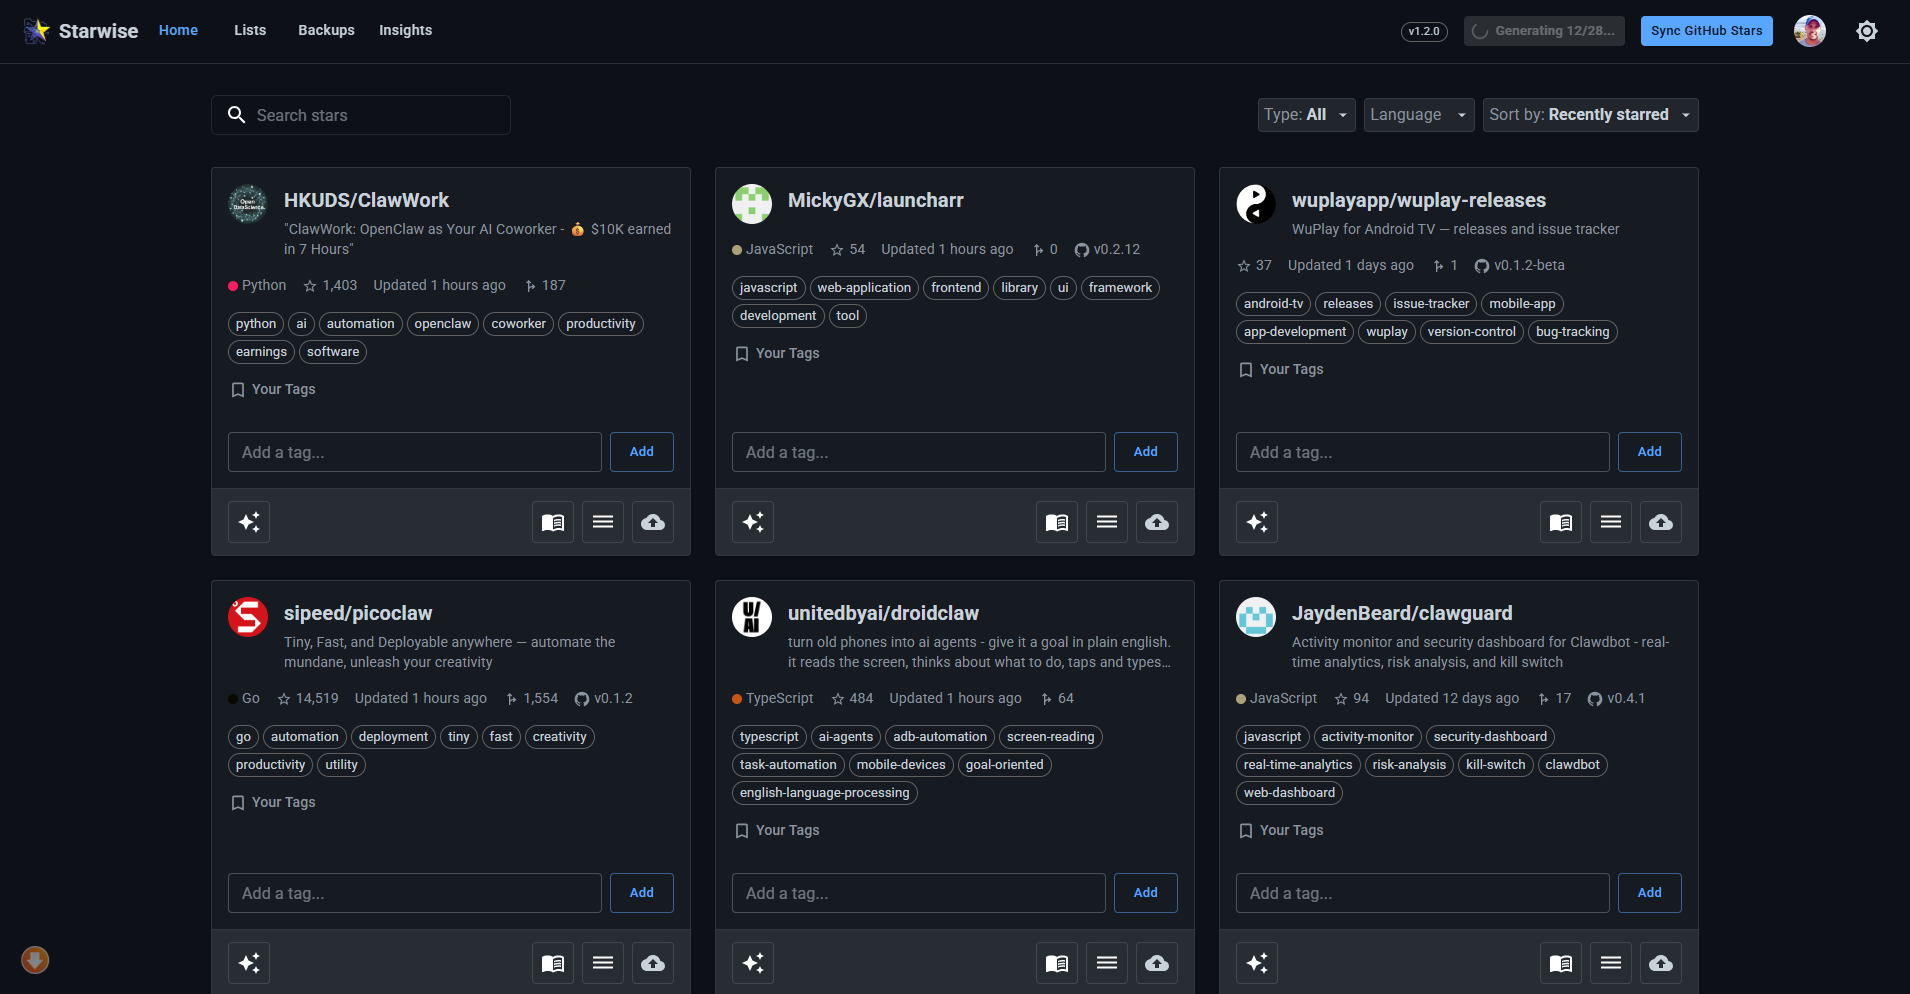Open the unitedbyai/droidclaw repository link
The width and height of the screenshot is (1910, 994).
(883, 613)
